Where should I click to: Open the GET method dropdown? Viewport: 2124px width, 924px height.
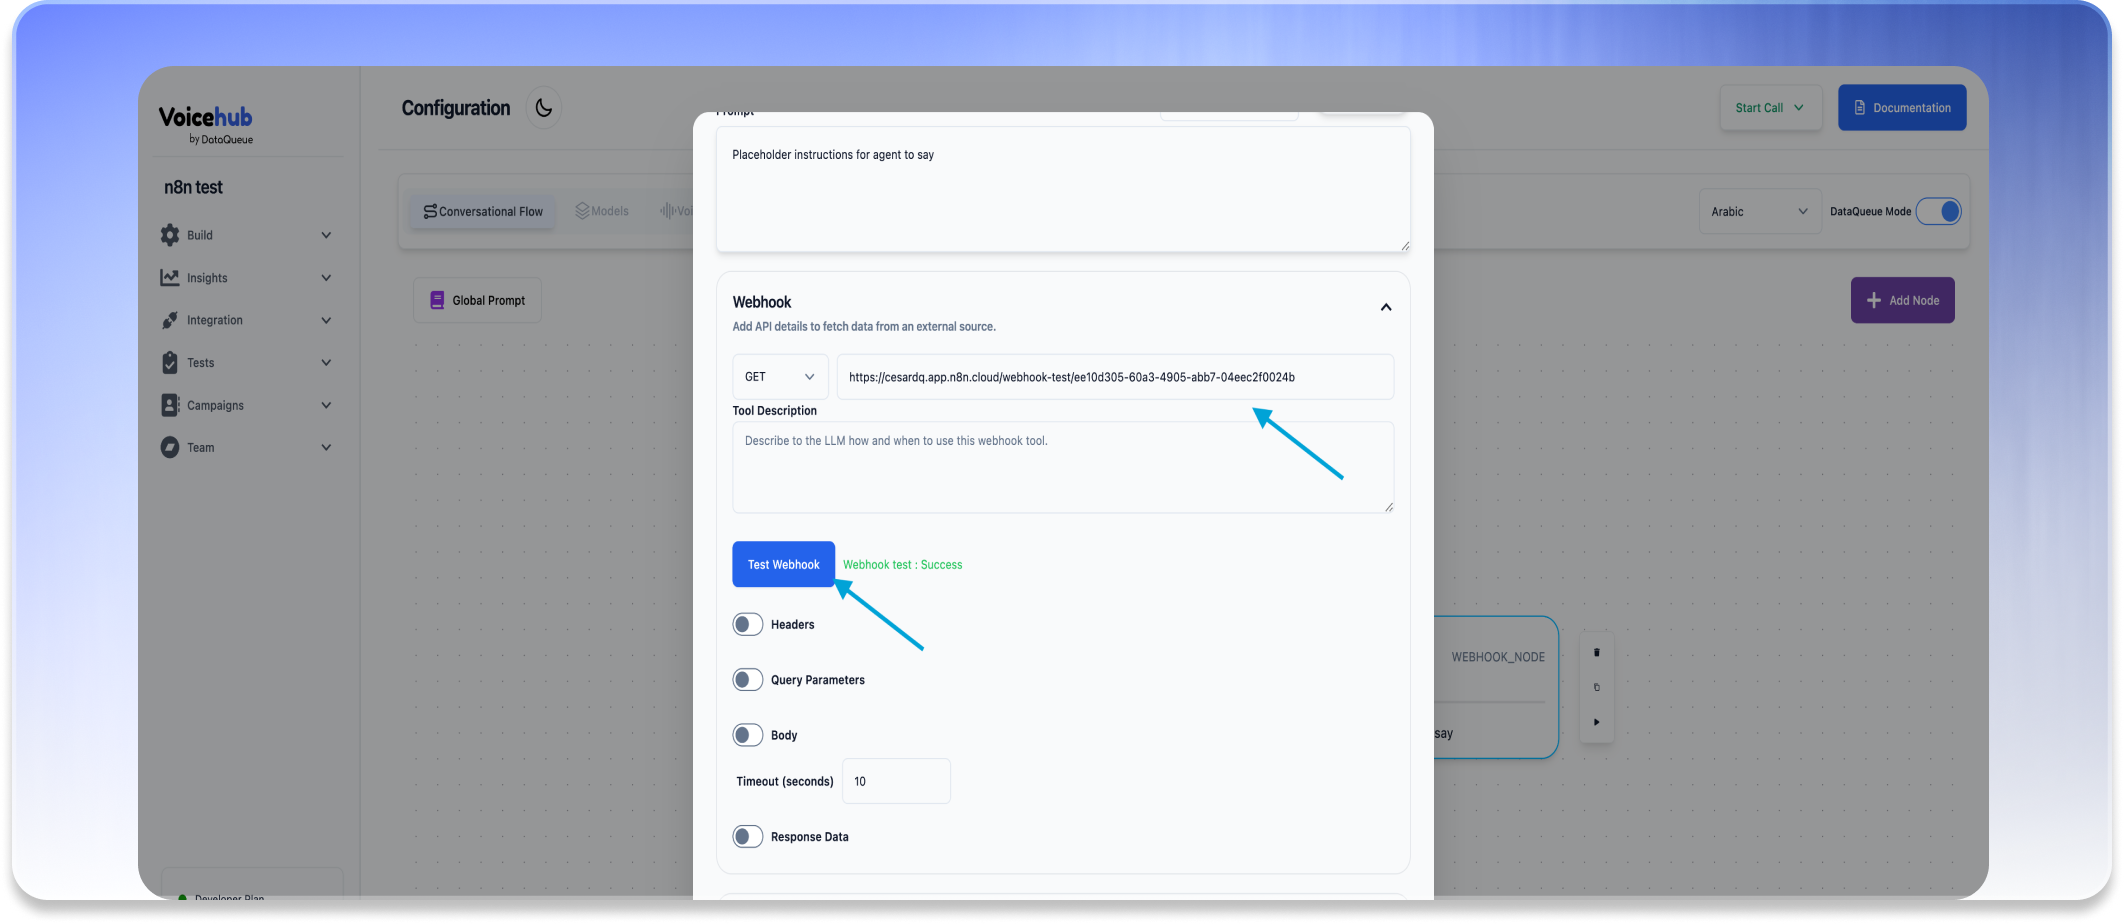(x=780, y=377)
